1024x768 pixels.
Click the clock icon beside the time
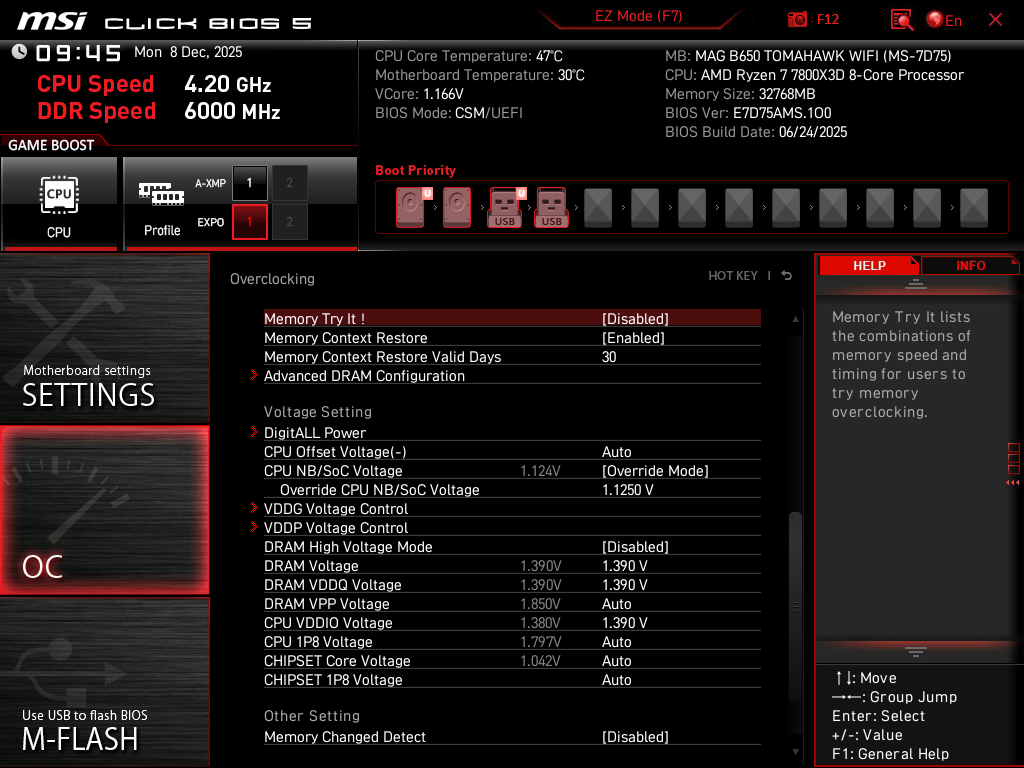(x=19, y=52)
